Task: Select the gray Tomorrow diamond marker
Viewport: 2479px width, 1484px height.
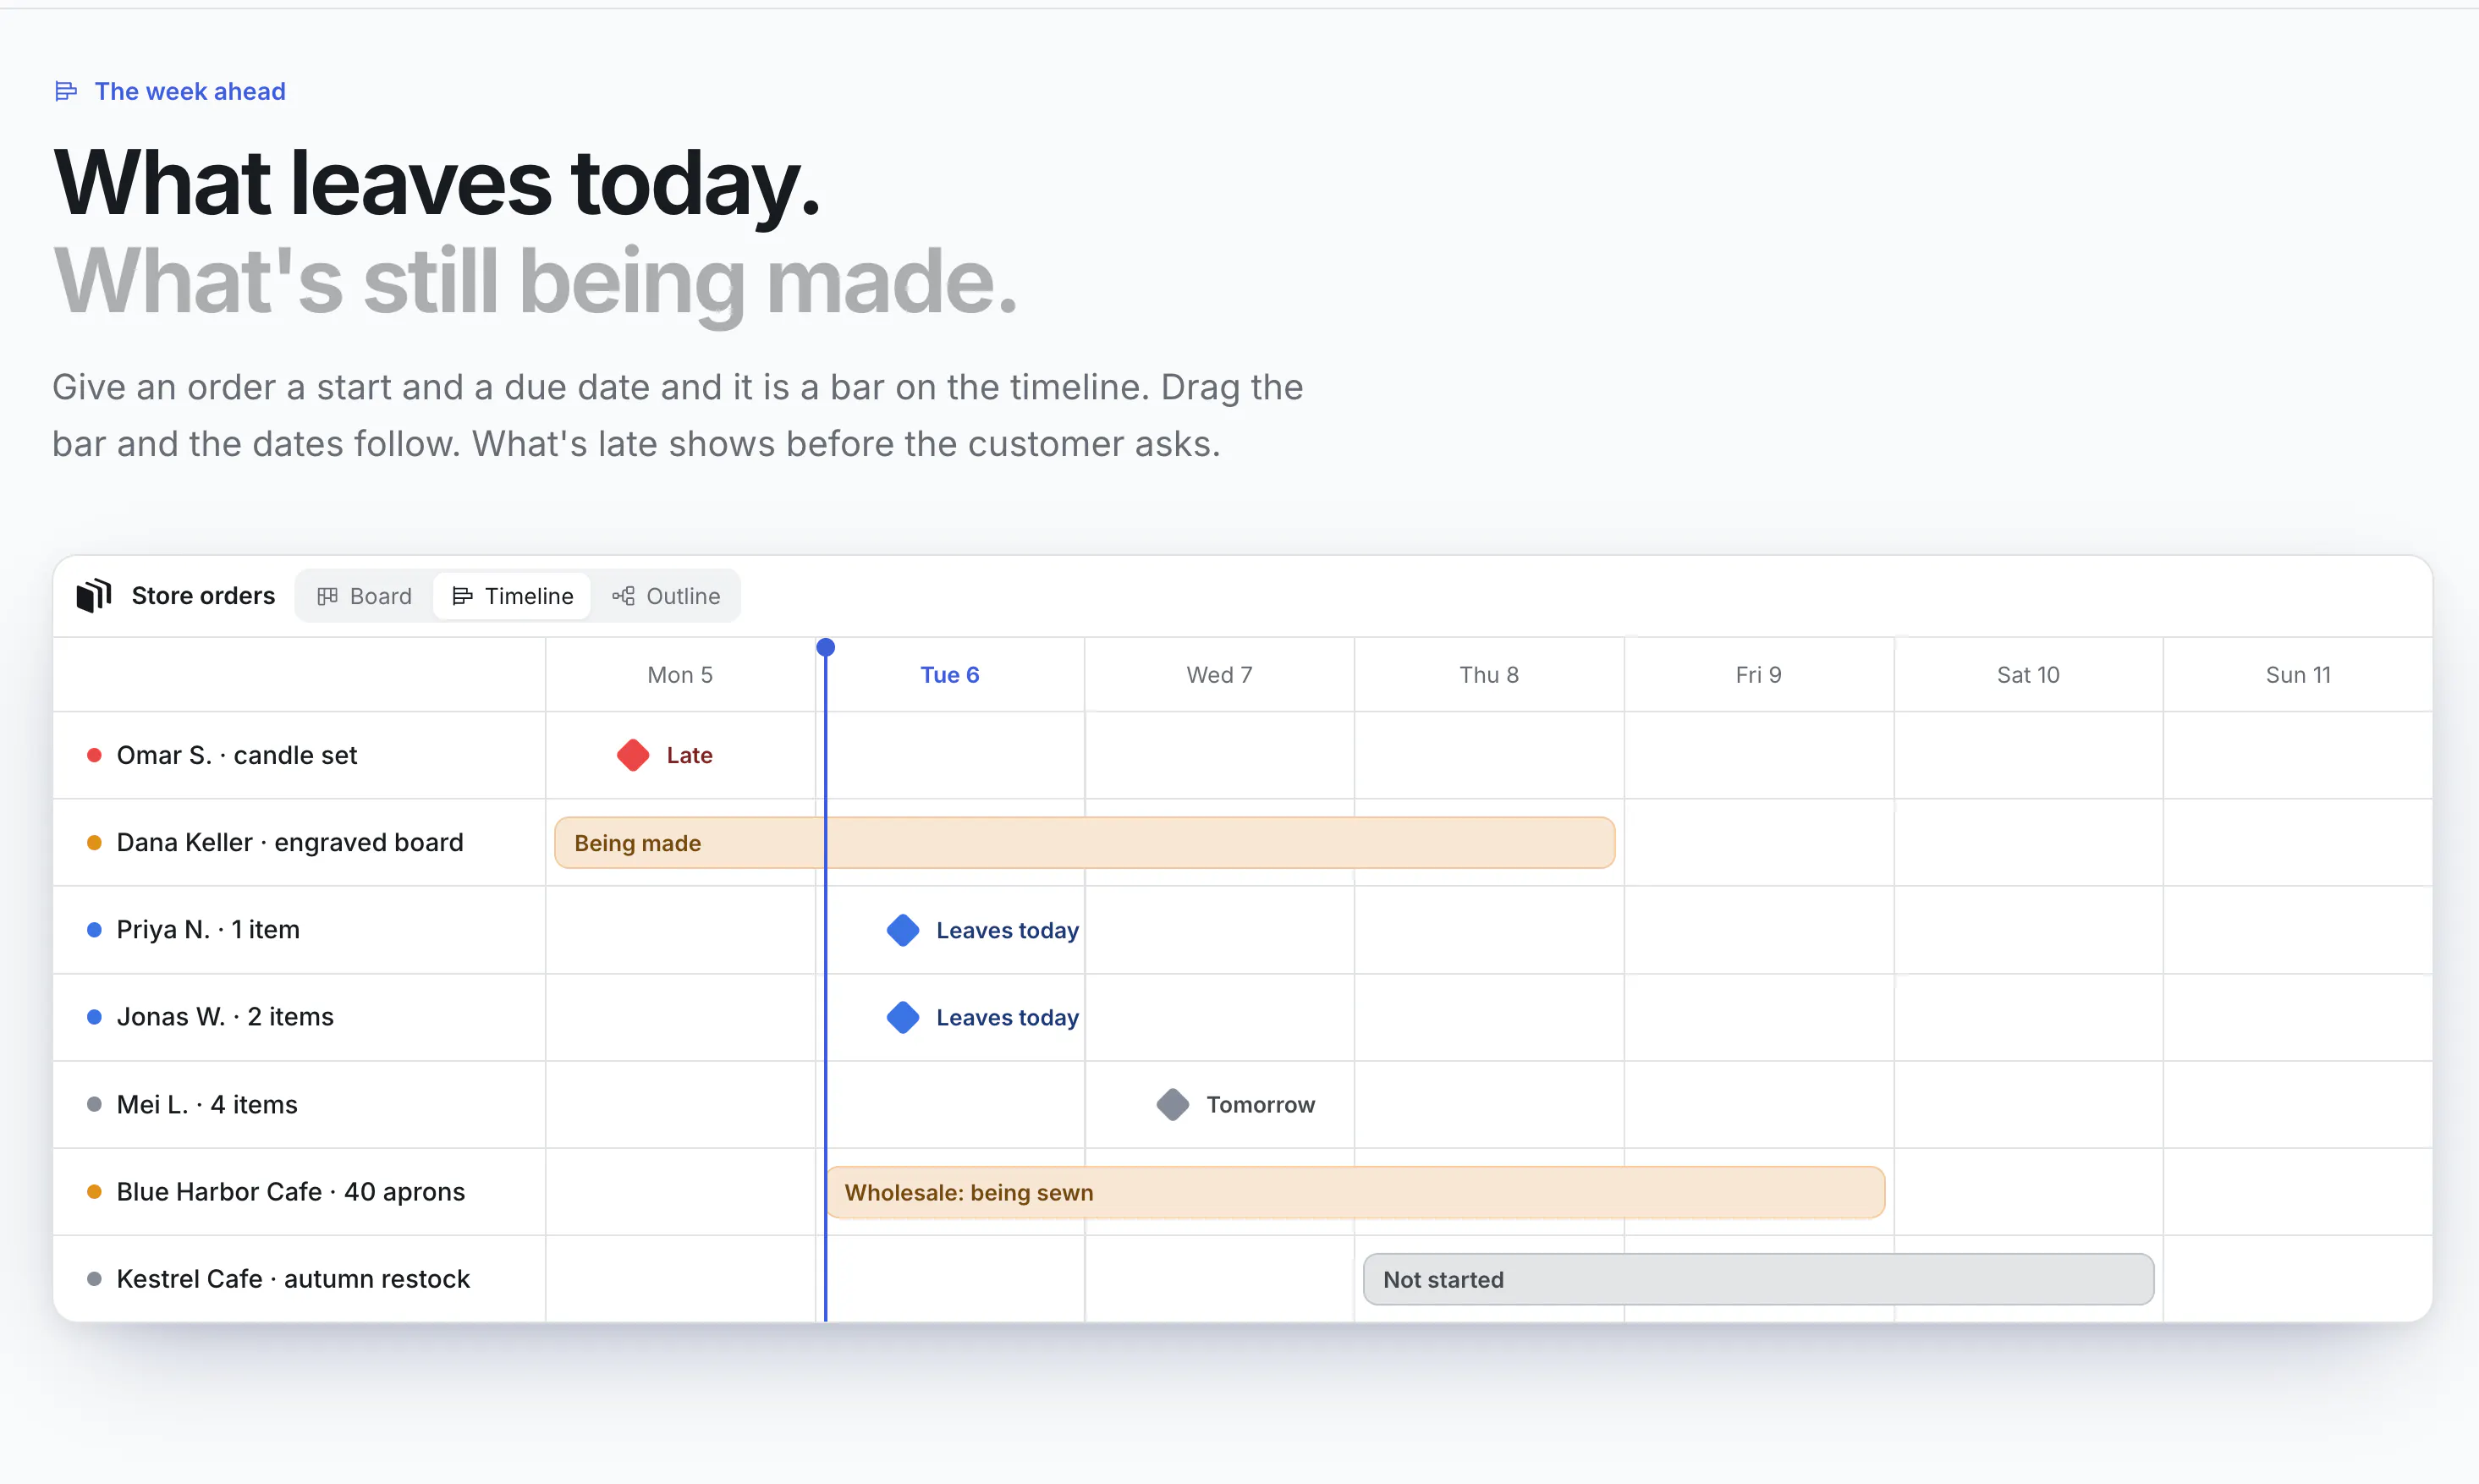Action: tap(1173, 1104)
